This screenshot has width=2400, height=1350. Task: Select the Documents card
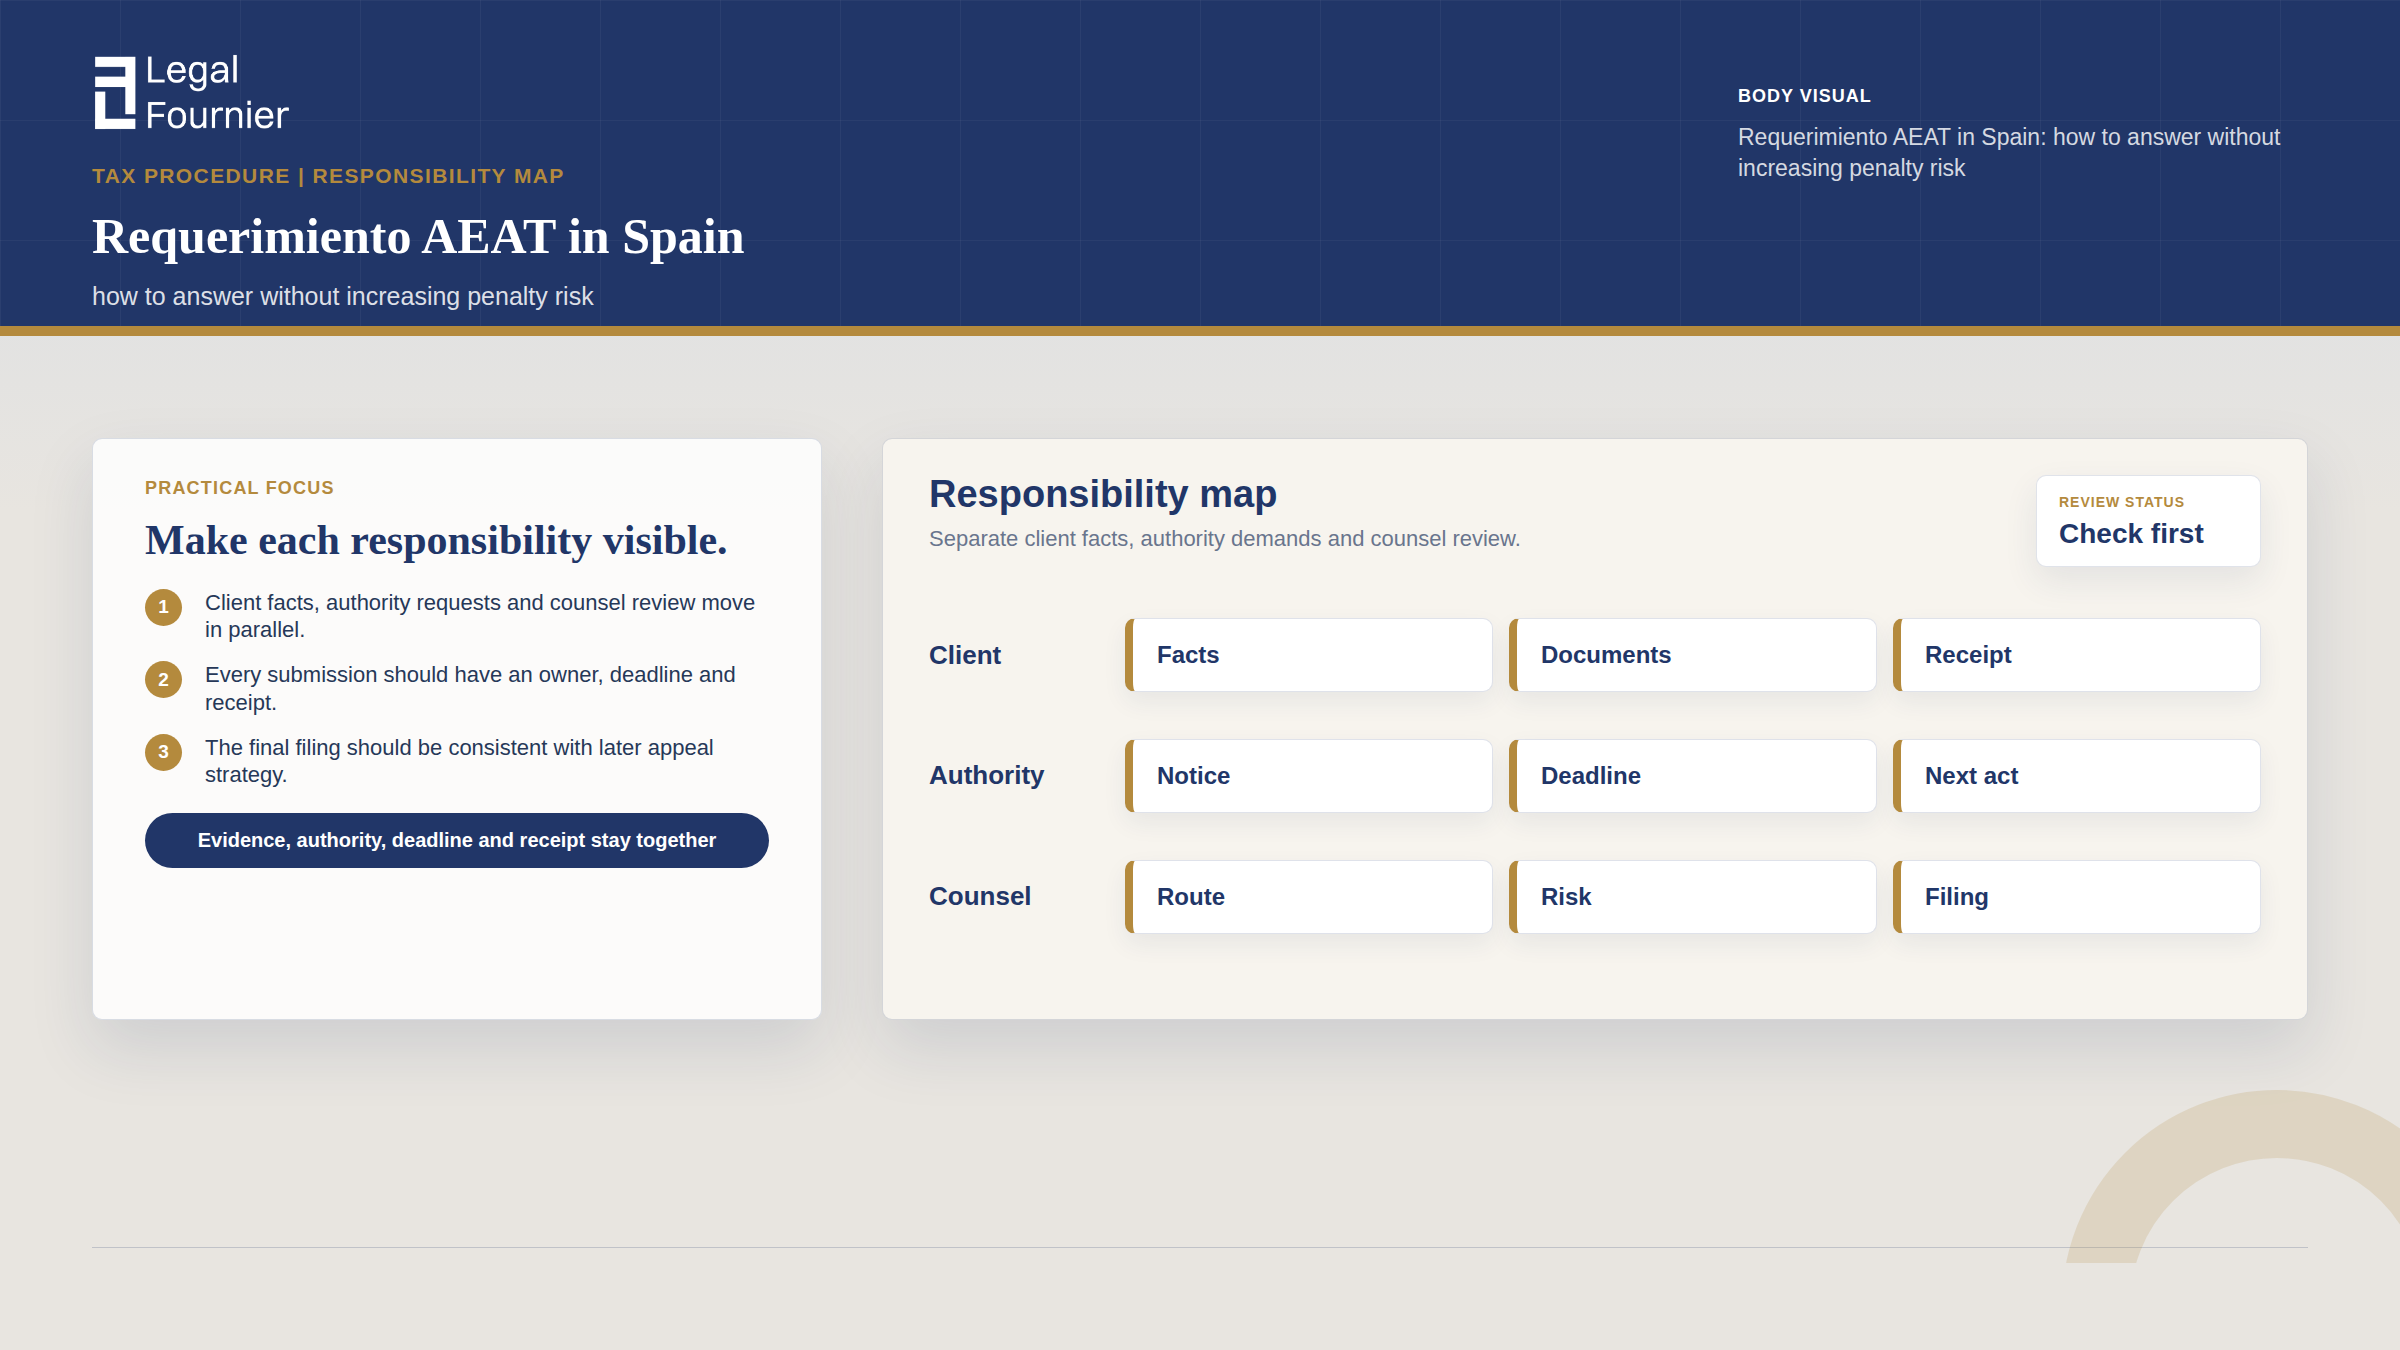(x=1692, y=655)
